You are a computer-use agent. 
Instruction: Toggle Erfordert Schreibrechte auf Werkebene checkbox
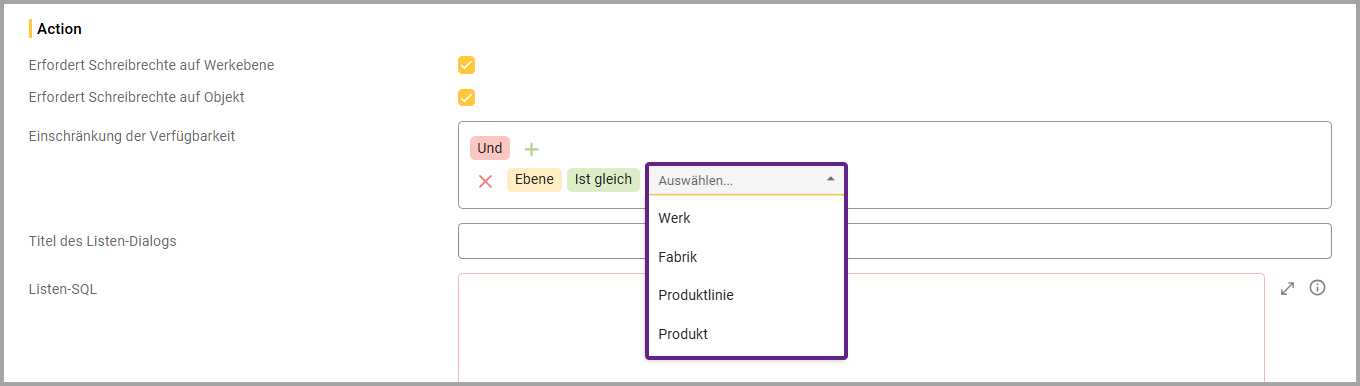pos(466,65)
